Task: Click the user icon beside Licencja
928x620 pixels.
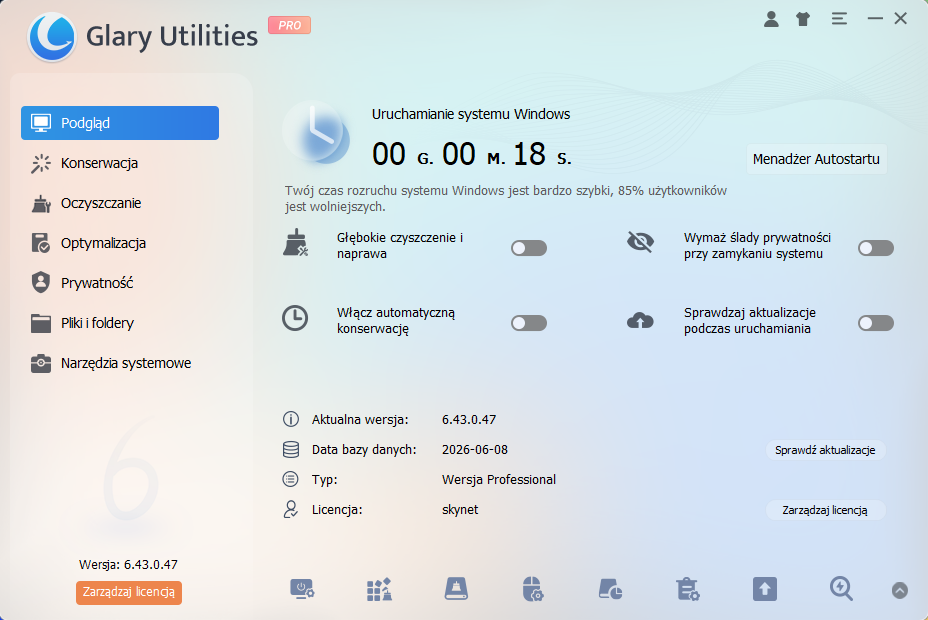Action: pyautogui.click(x=291, y=509)
